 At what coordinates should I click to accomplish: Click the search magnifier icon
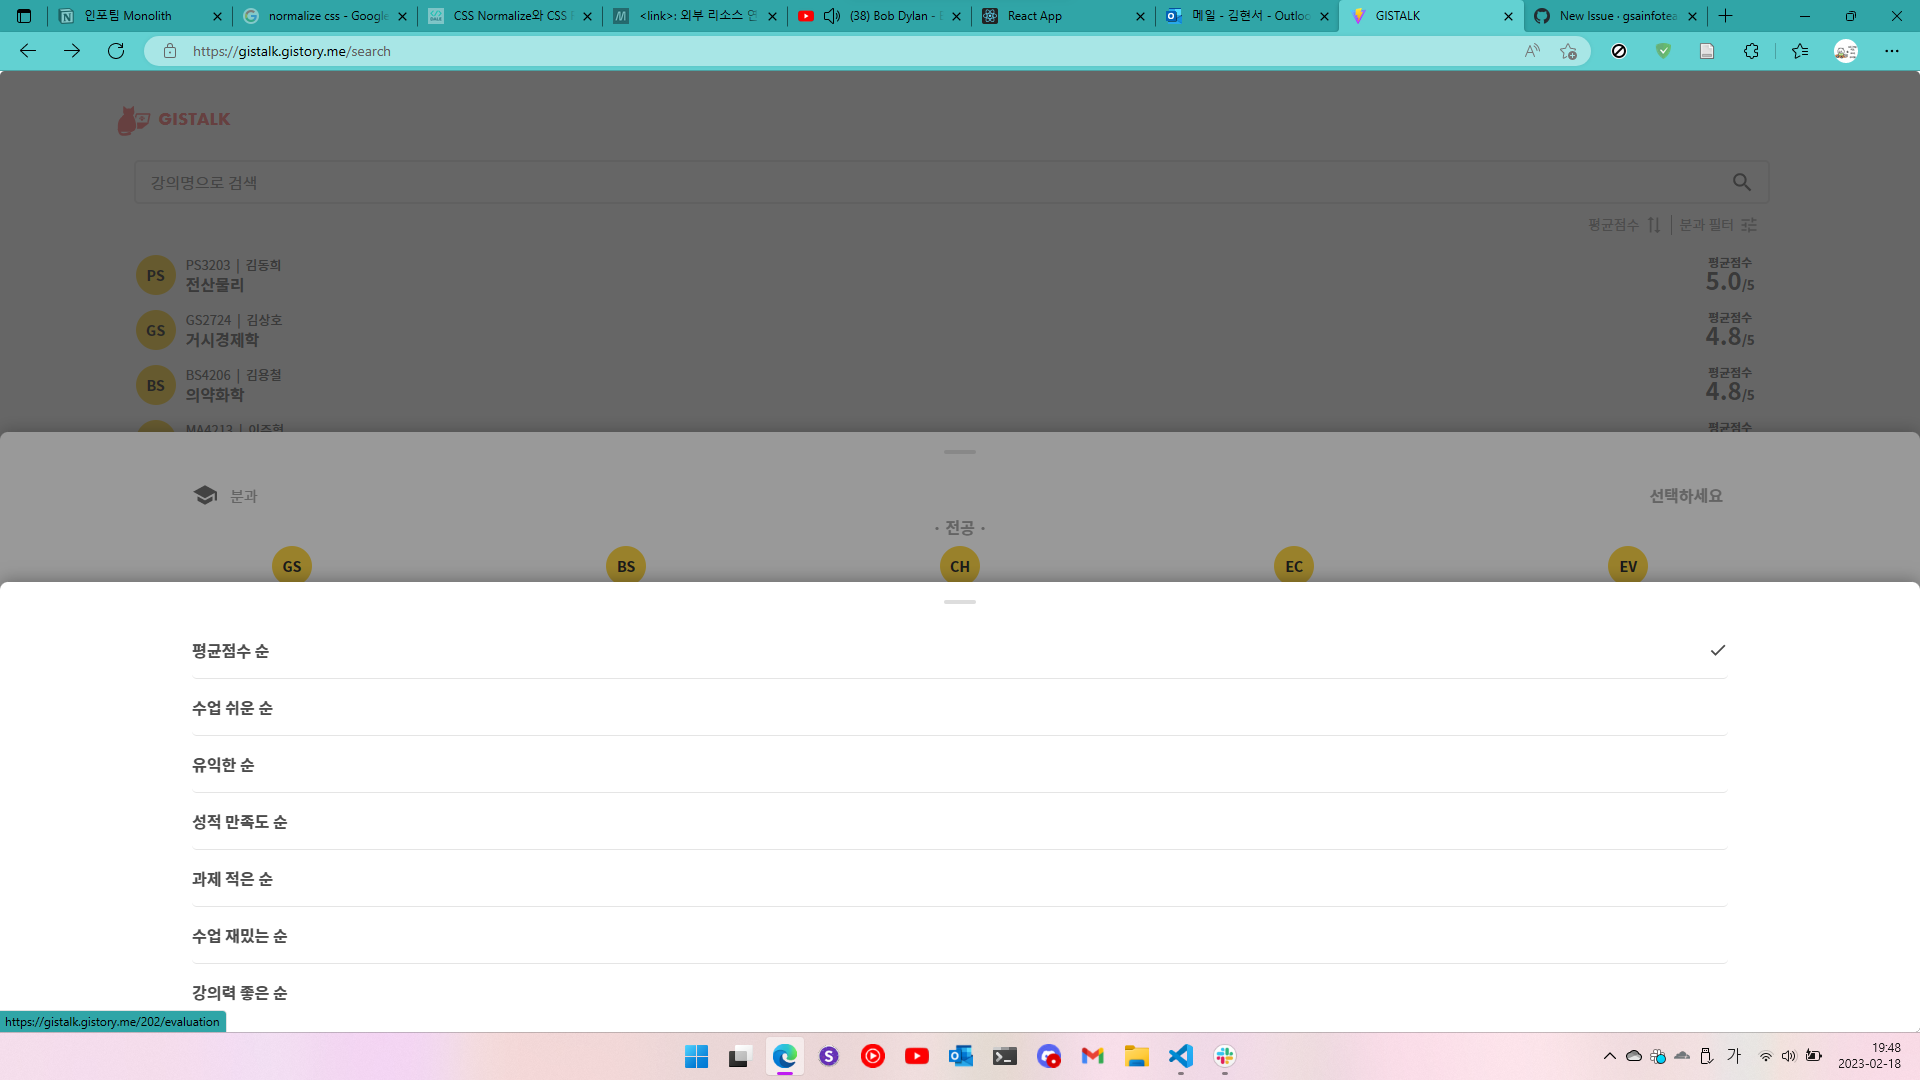pyautogui.click(x=1742, y=182)
